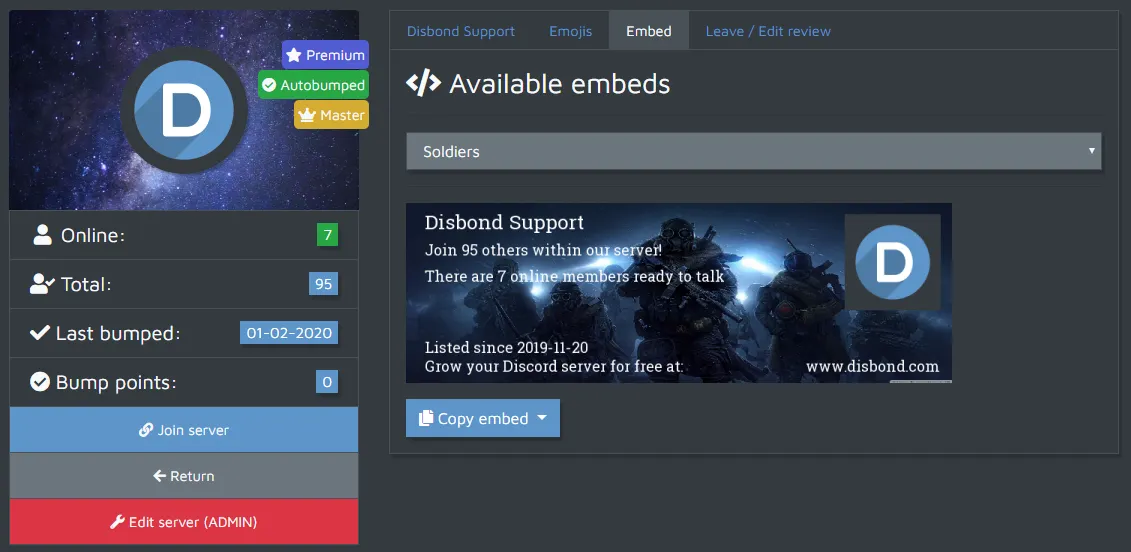Viewport: 1131px width, 552px height.
Task: Click the Available embeds heading
Action: point(560,84)
